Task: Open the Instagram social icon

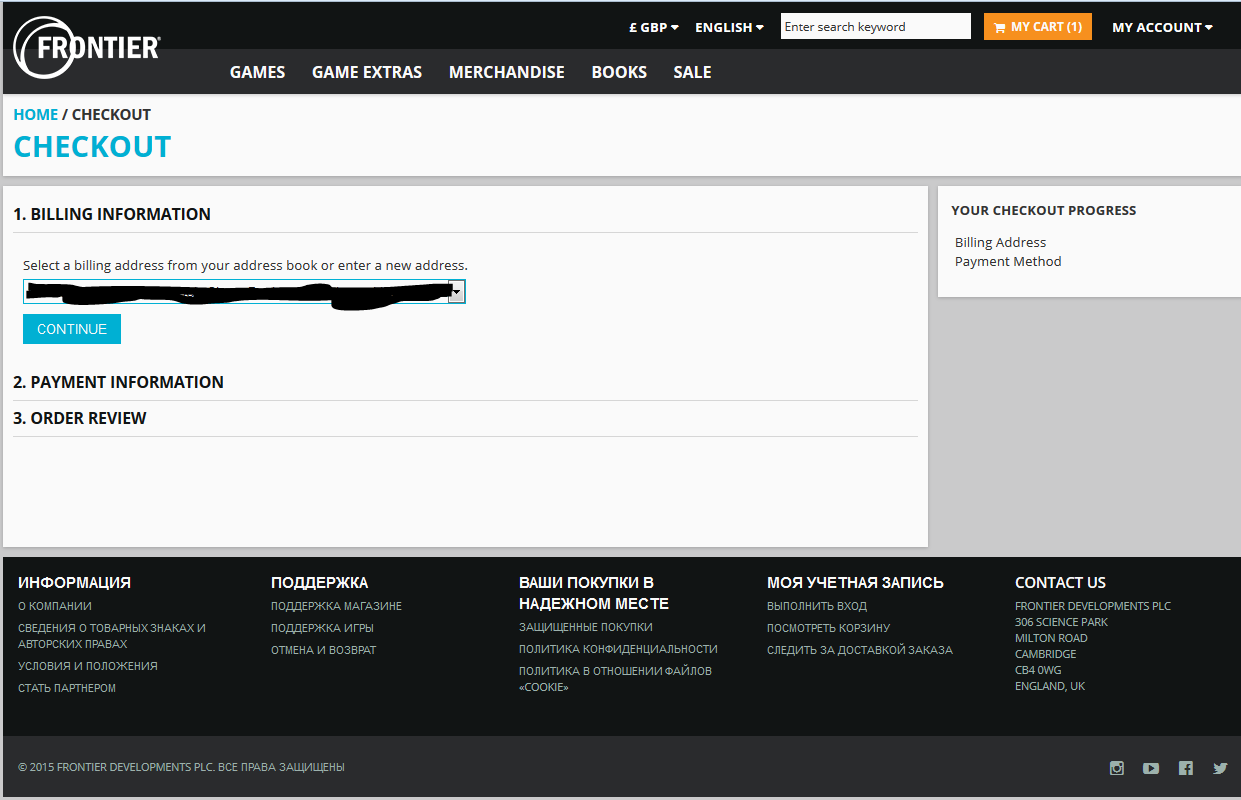Action: 1117,768
